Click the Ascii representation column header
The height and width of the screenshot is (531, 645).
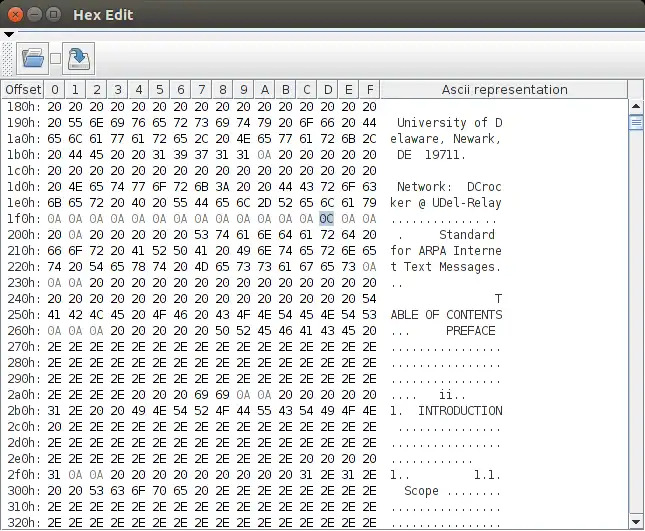tap(504, 90)
